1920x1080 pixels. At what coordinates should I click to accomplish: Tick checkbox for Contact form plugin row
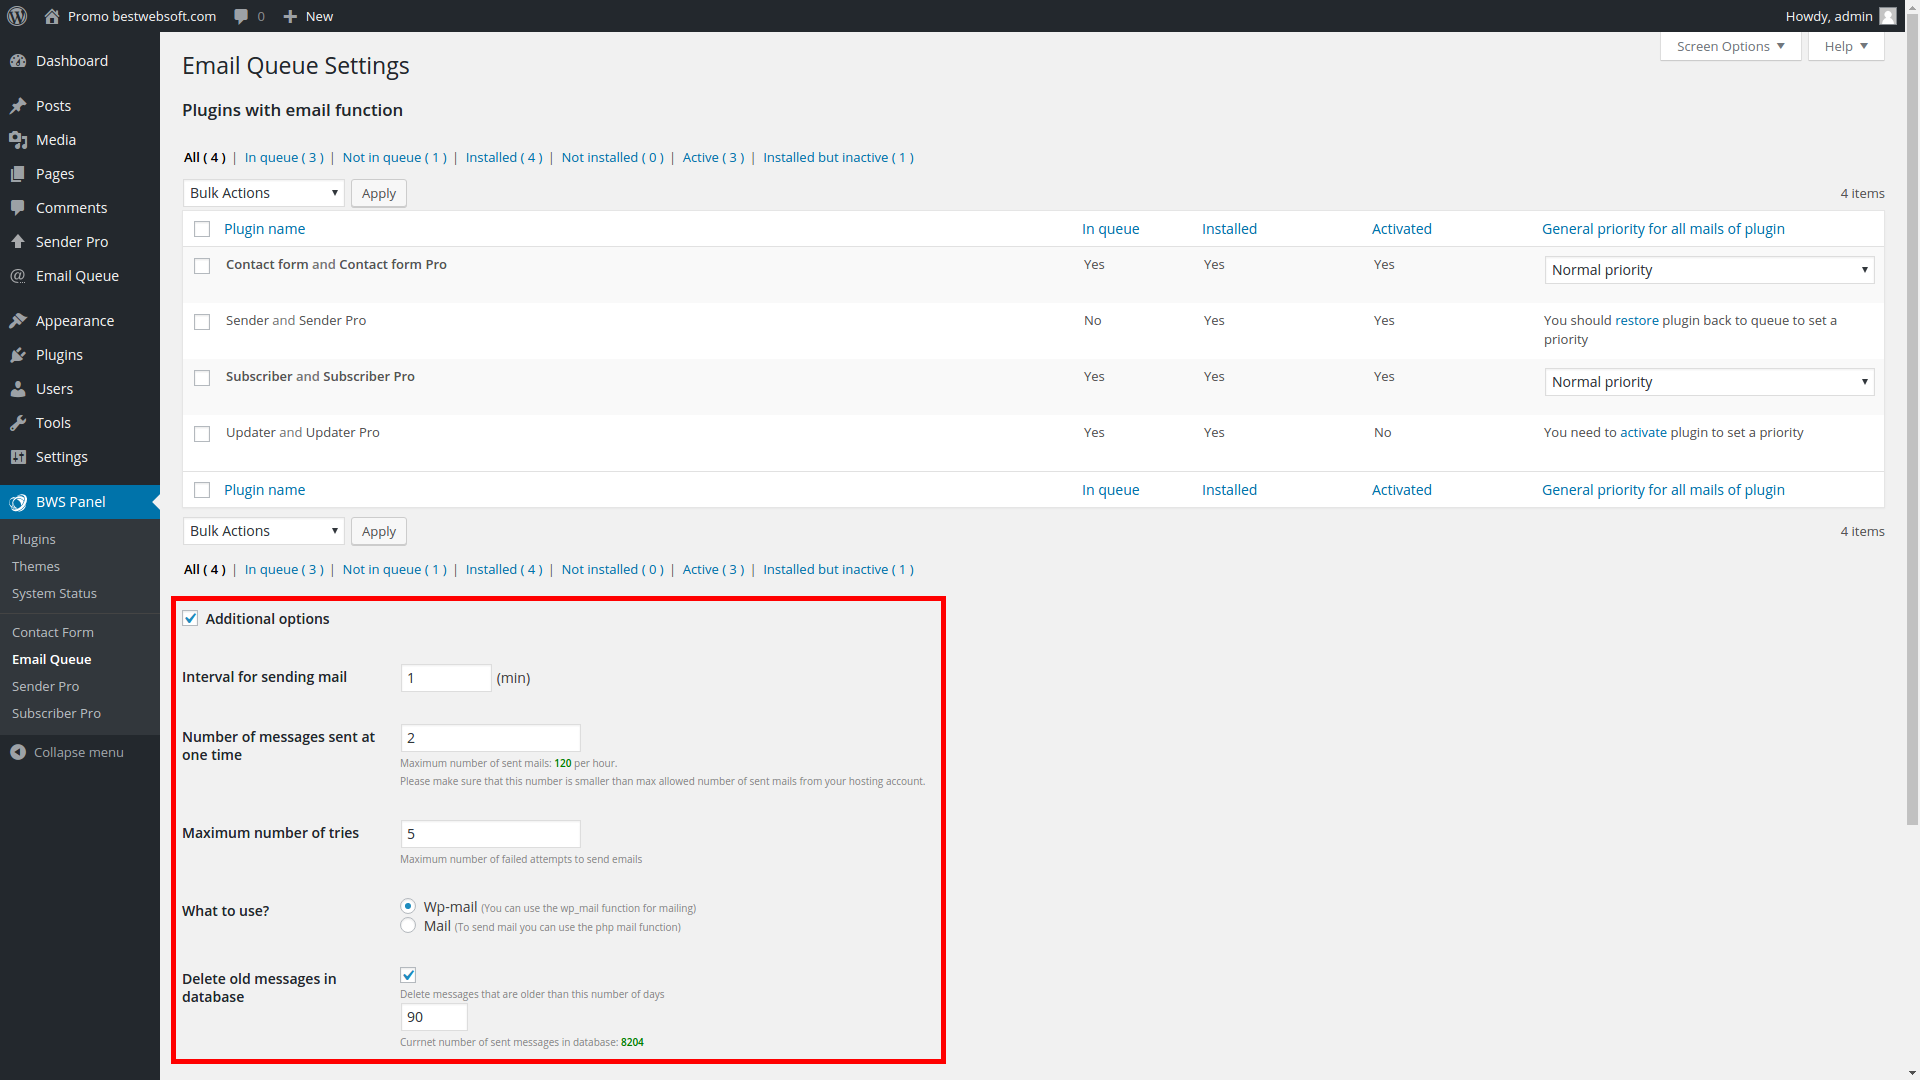coord(202,266)
